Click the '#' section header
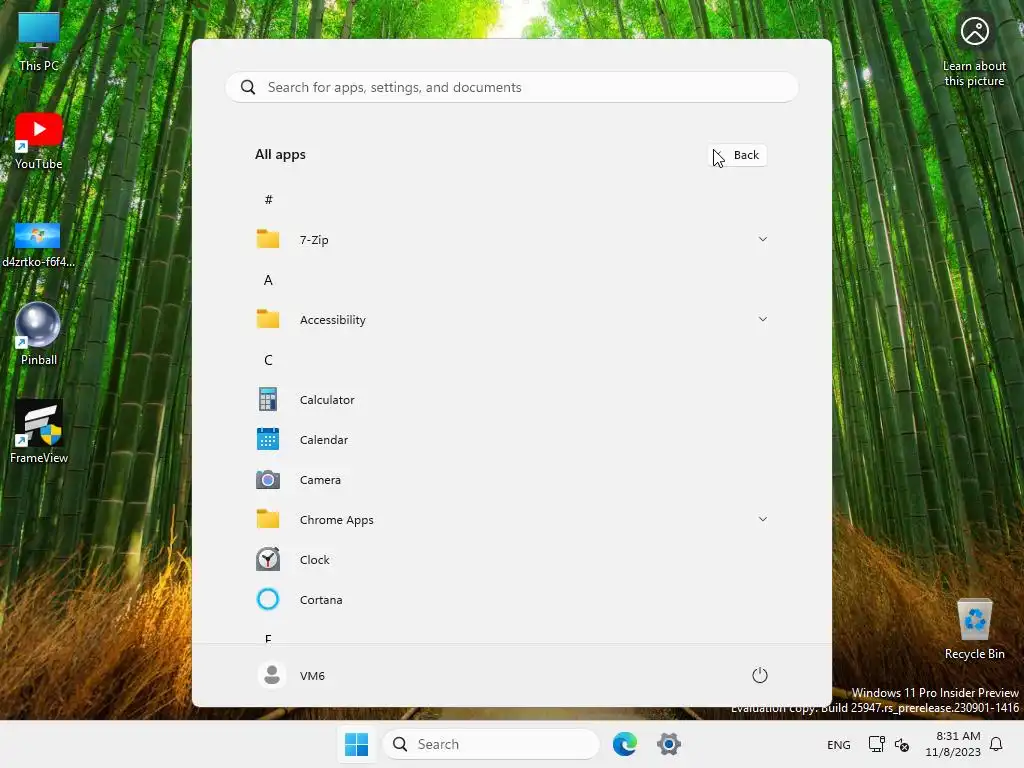The image size is (1024, 768). pyautogui.click(x=268, y=200)
